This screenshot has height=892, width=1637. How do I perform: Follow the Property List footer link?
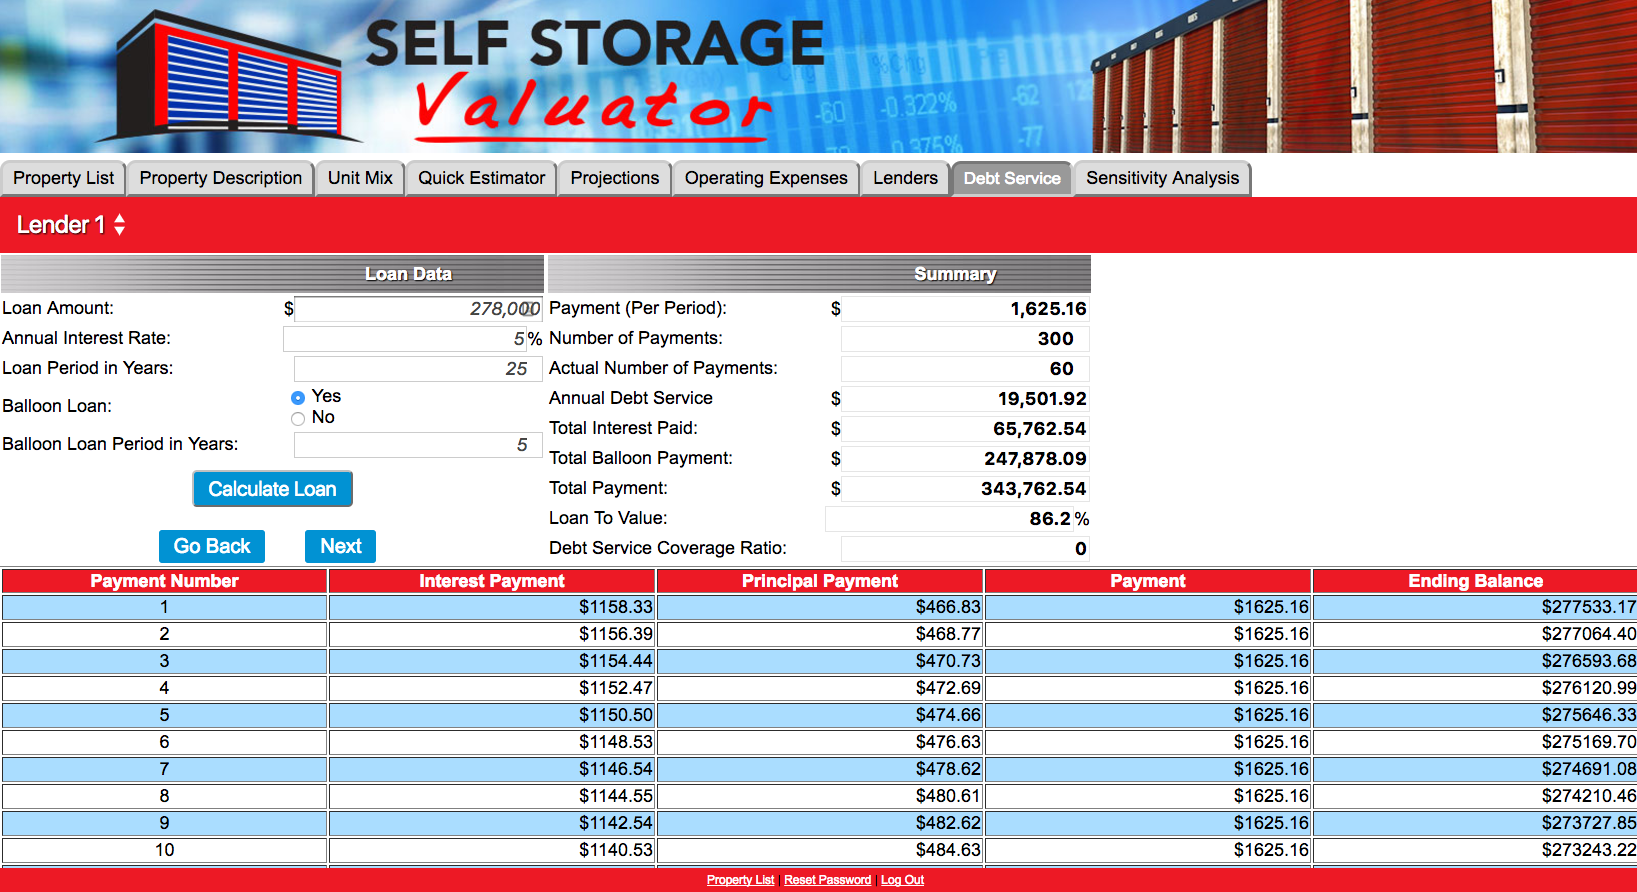pyautogui.click(x=740, y=880)
